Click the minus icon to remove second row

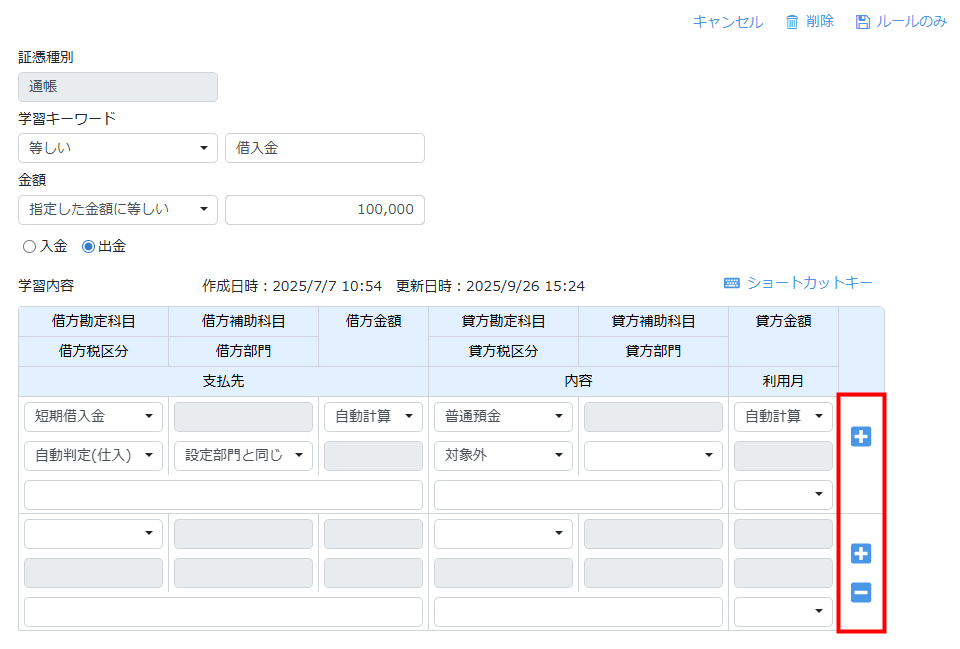tap(860, 593)
